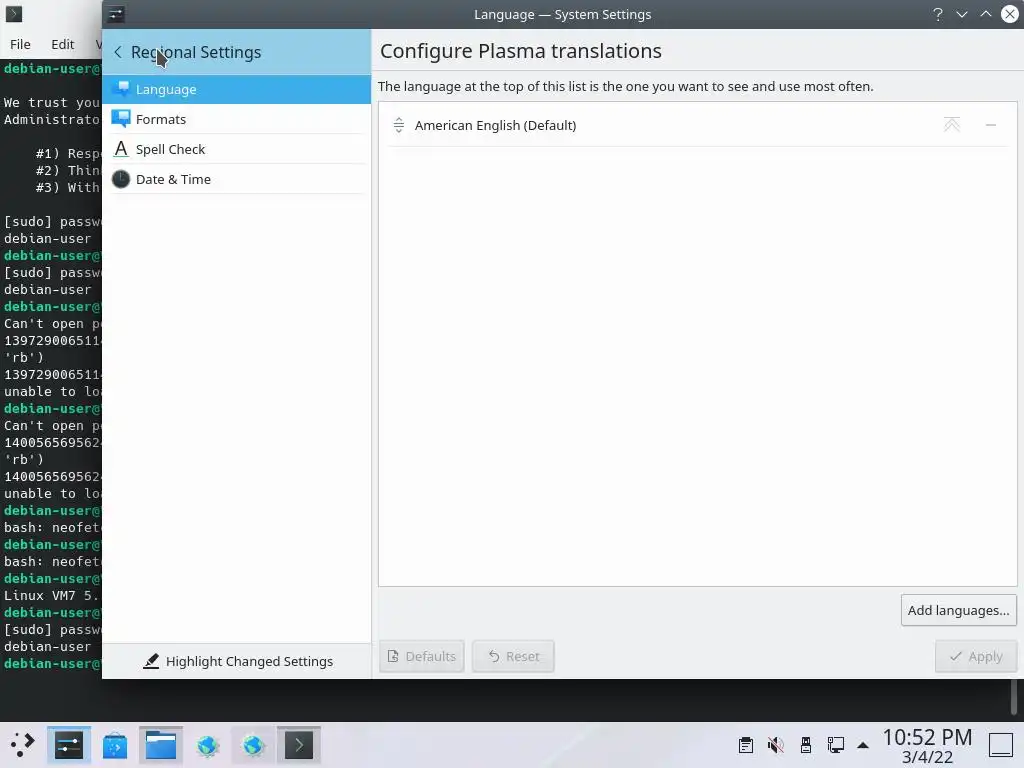Screen dimensions: 1024x768
Task: Open second web browser globe in taskbar
Action: [x=253, y=745]
